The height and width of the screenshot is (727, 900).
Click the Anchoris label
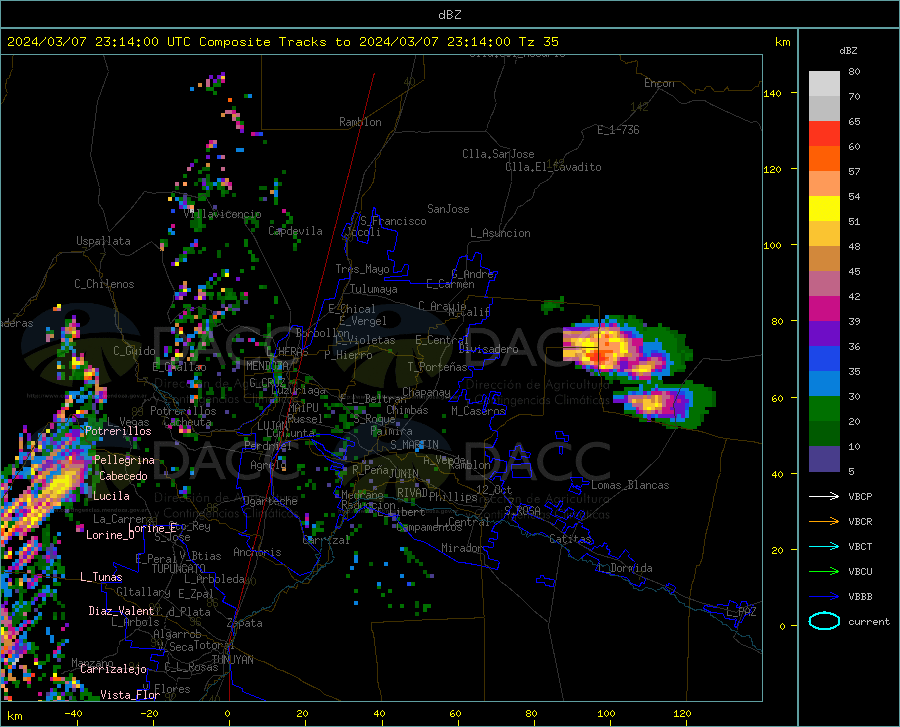(x=257, y=553)
